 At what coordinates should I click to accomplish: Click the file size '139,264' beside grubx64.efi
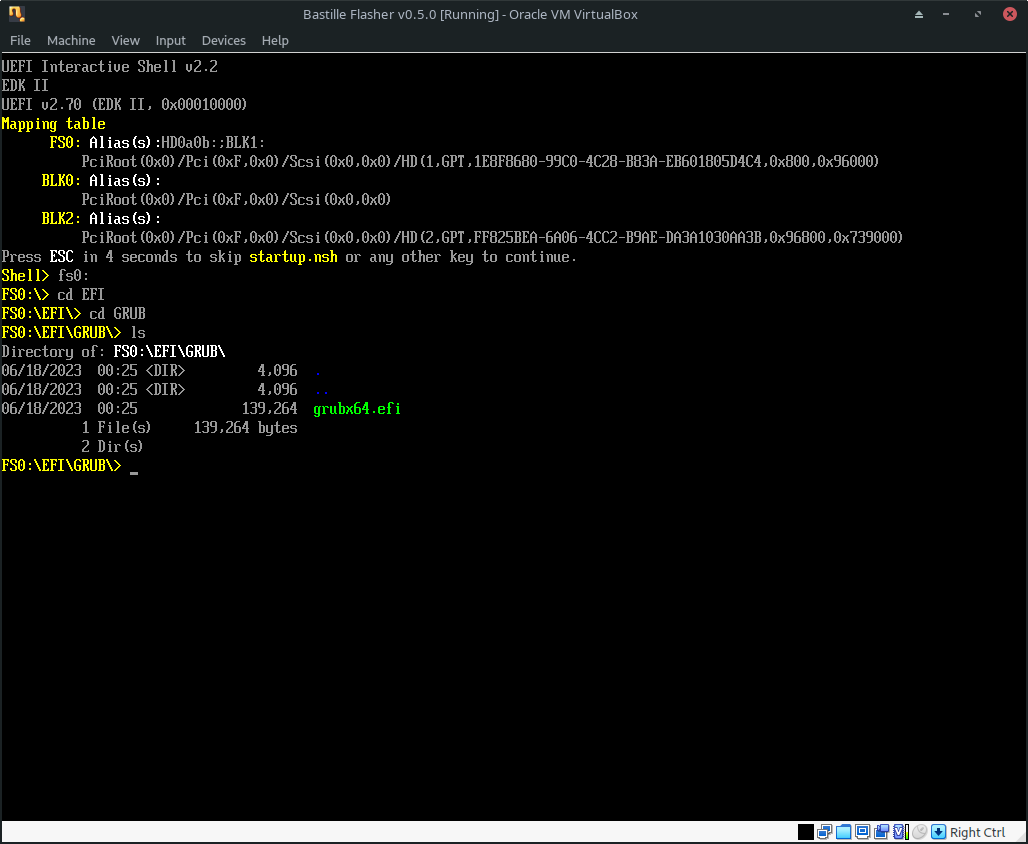coord(269,409)
